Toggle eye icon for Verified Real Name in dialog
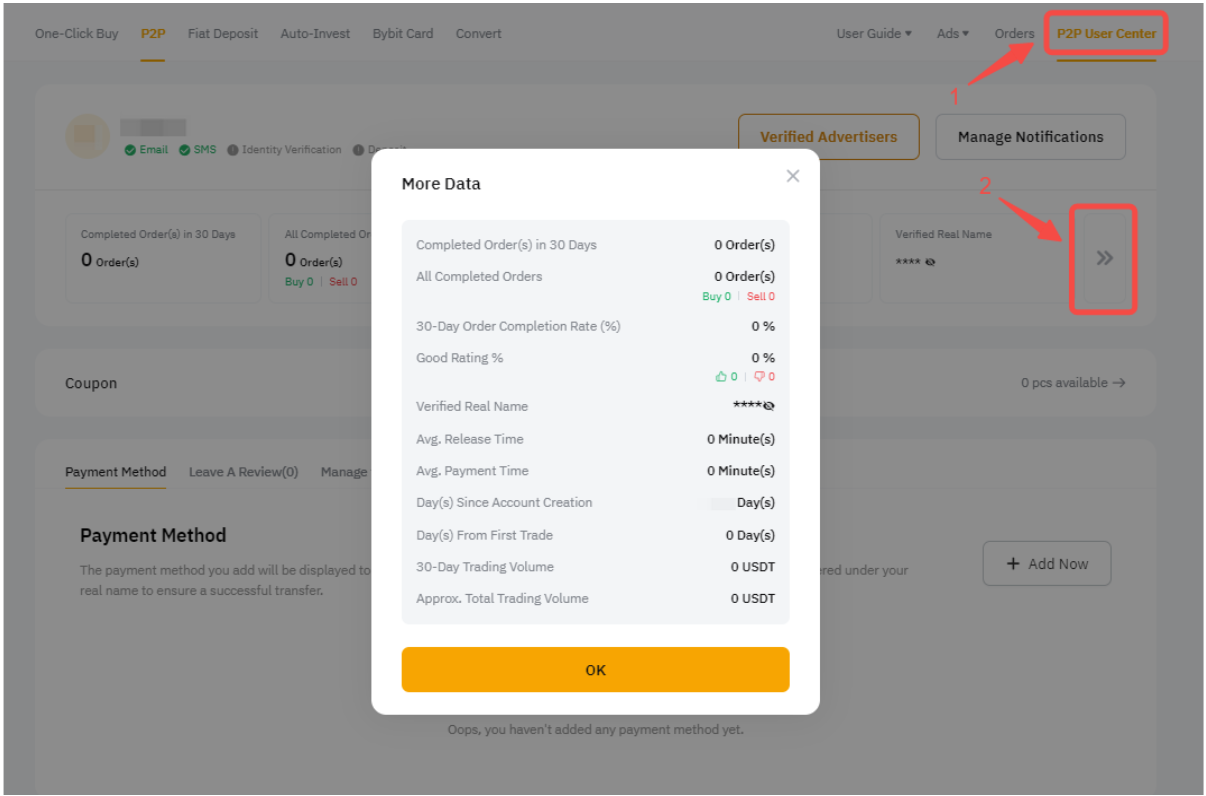Image resolution: width=1206 pixels, height=796 pixels. (769, 407)
